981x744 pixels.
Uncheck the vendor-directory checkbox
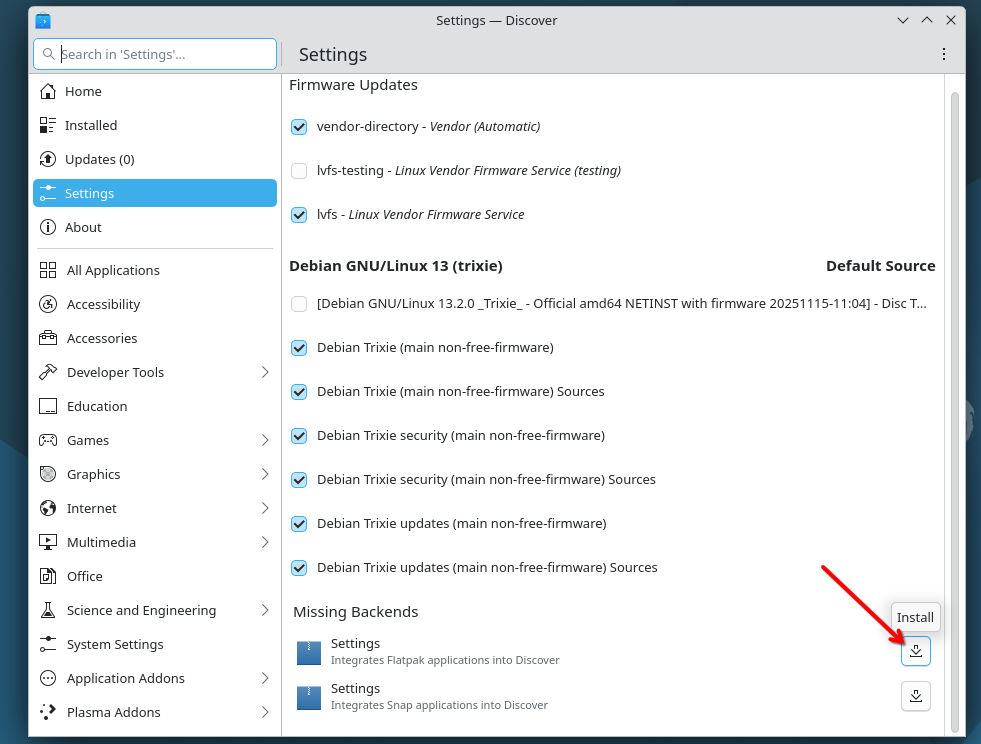tap(299, 127)
